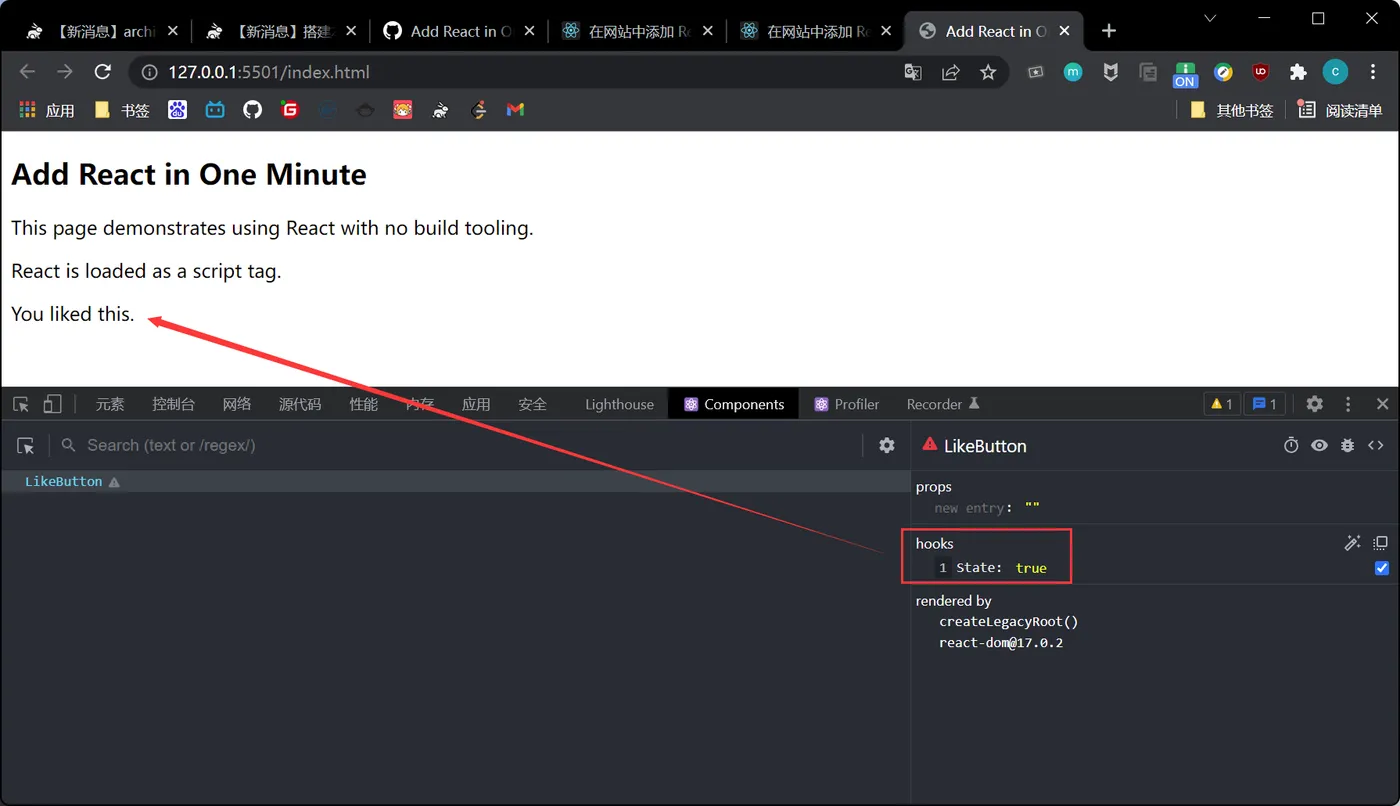Open the Chrome three-dot menu
This screenshot has width=1400, height=806.
(1372, 72)
